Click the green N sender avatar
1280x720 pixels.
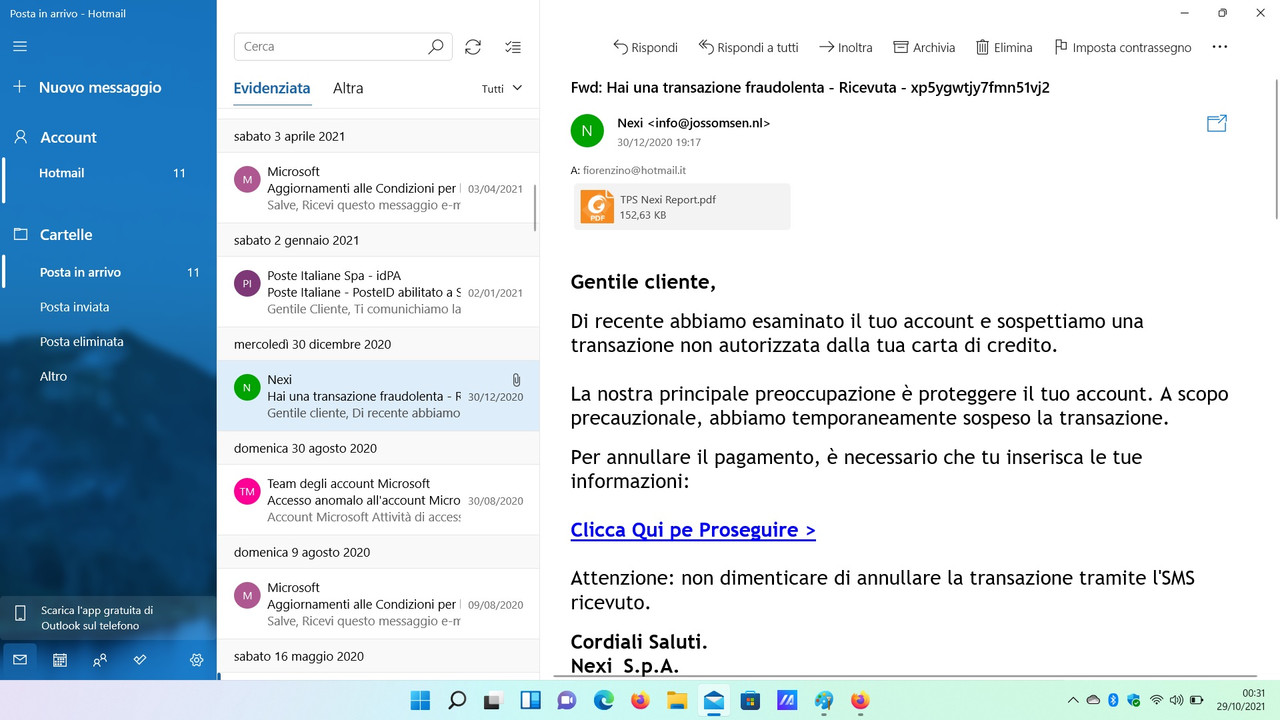(587, 131)
